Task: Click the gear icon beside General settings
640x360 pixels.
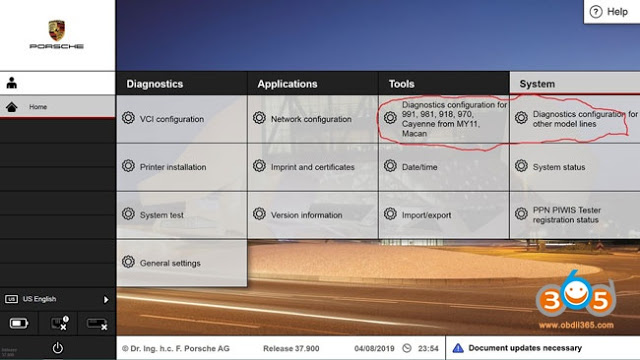Action: coord(128,262)
